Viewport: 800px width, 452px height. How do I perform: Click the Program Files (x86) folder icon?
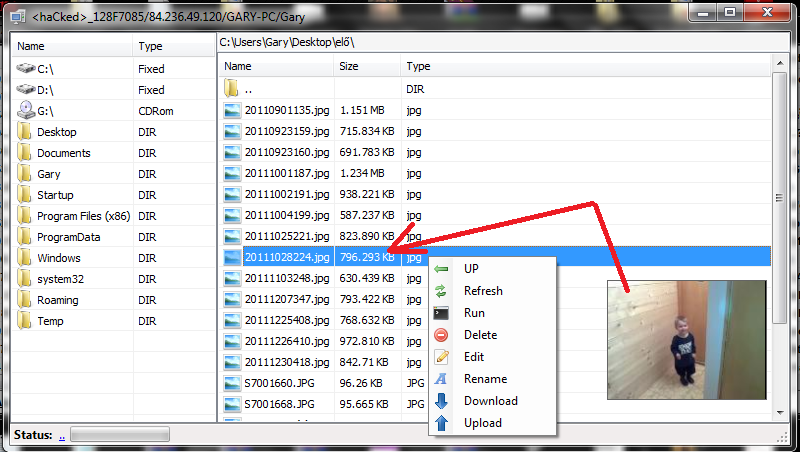coord(24,215)
